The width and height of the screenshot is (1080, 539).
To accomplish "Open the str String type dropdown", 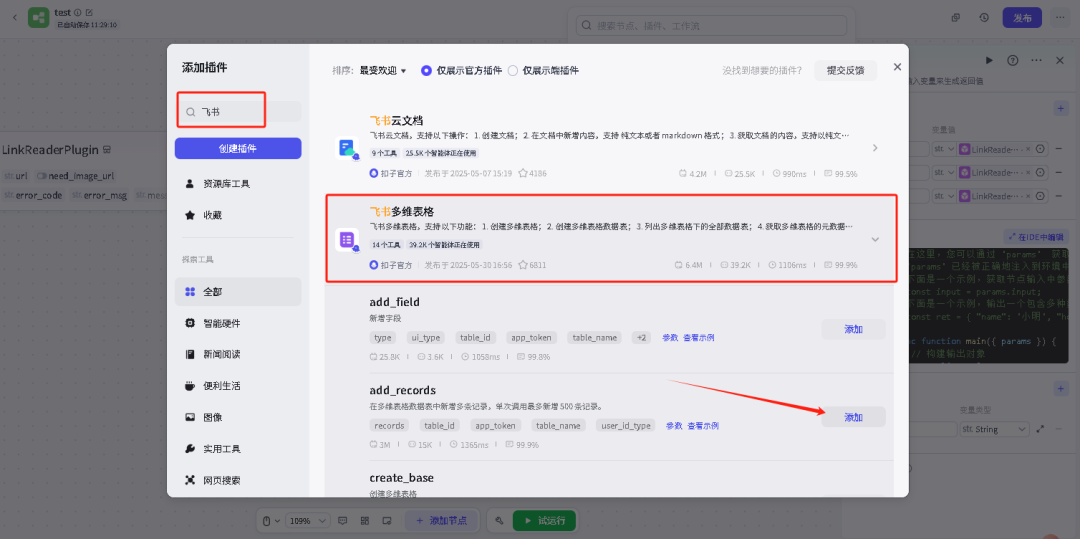I will click(x=995, y=429).
